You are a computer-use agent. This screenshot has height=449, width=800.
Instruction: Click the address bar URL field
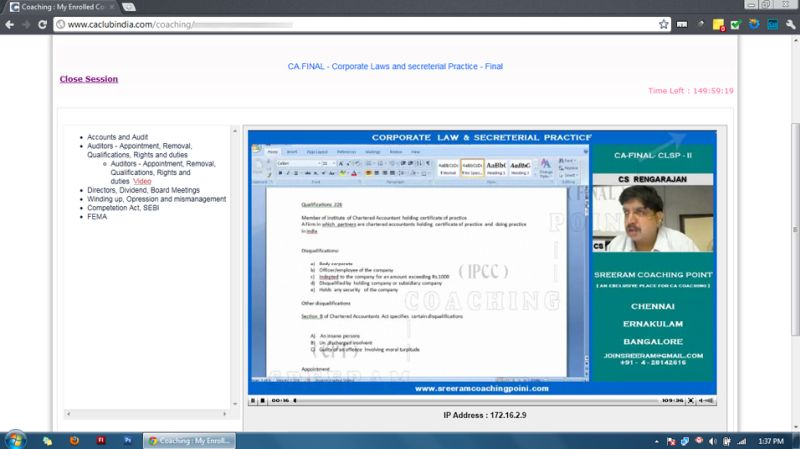pyautogui.click(x=350, y=24)
